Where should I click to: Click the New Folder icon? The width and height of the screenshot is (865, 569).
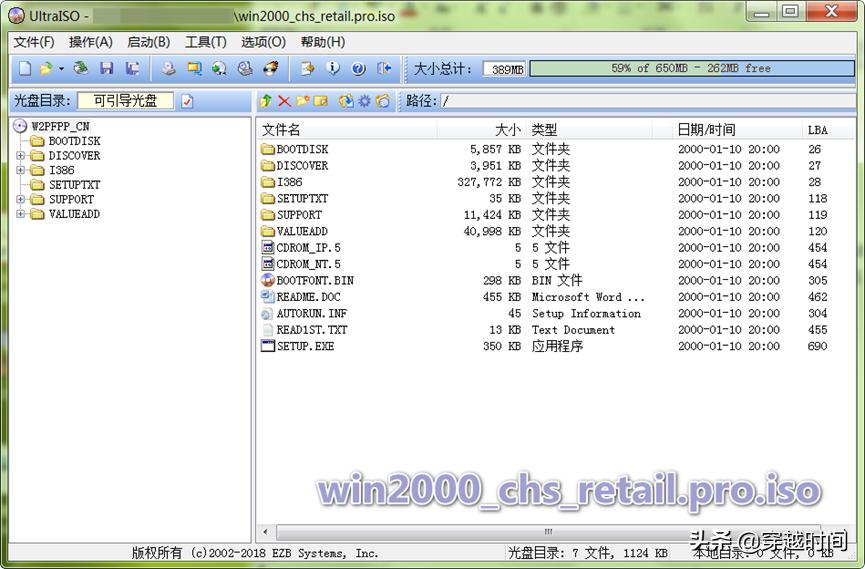pos(303,101)
